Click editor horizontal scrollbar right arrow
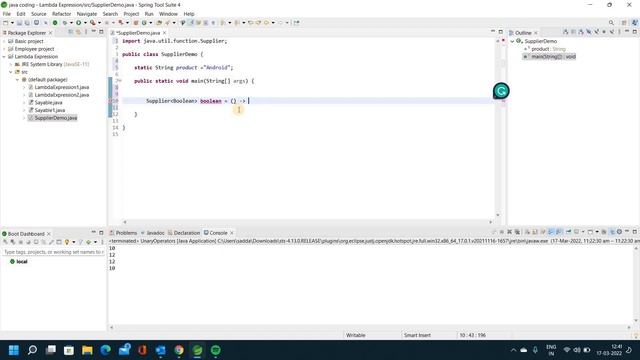640x360 pixels. (x=491, y=222)
